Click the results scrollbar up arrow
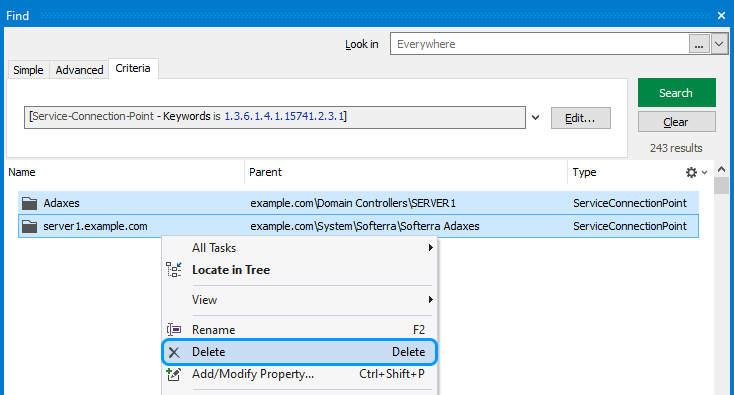Viewport: 734px width, 395px height. [721, 169]
